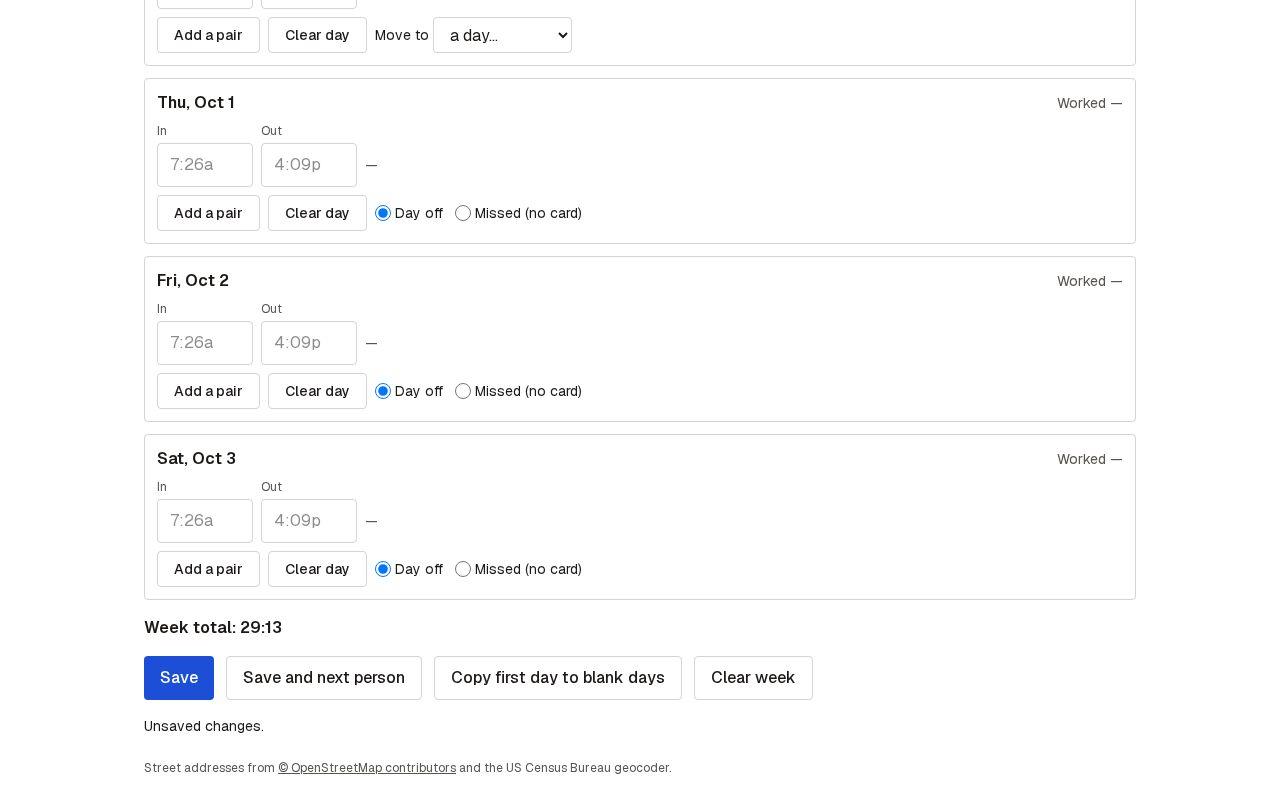Select Missed (no card) for Fri, Oct 2
Image resolution: width=1280 pixels, height=800 pixels.
point(463,391)
